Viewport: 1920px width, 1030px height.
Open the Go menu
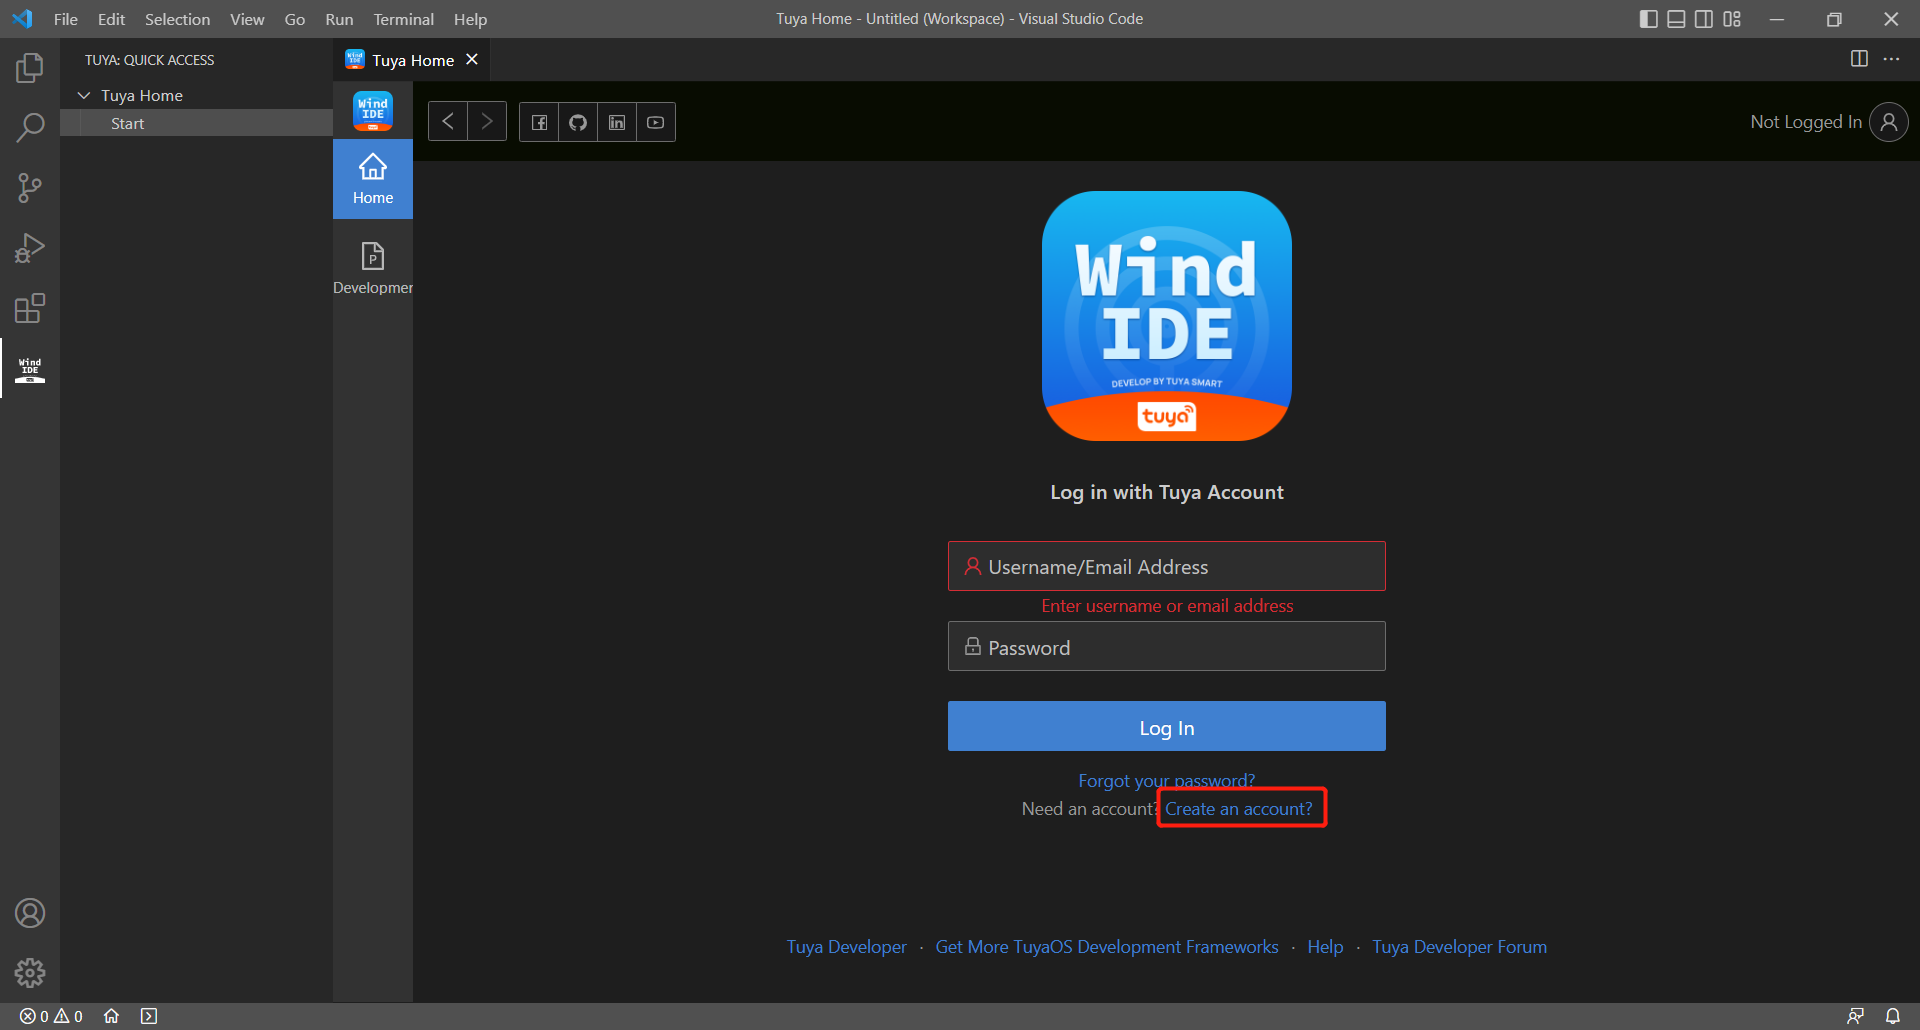295,19
